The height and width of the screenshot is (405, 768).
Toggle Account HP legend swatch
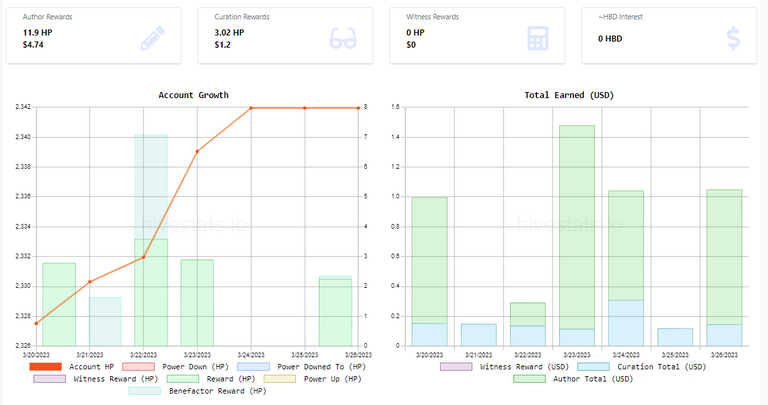(x=46, y=367)
